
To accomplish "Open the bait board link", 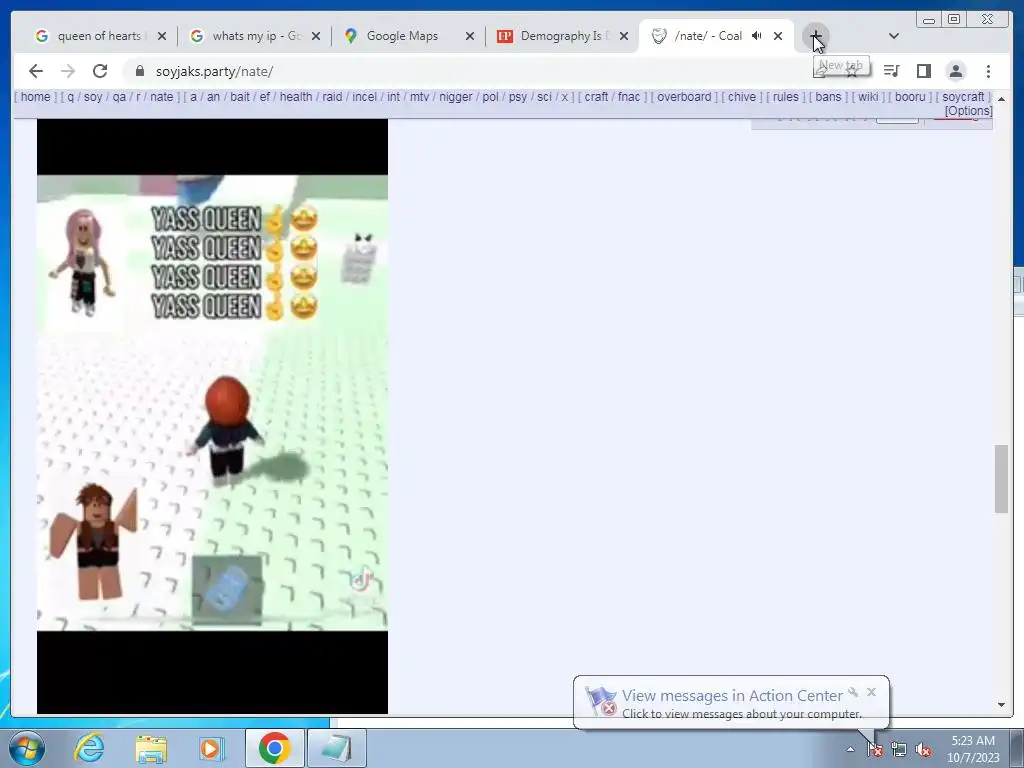I will point(240,97).
